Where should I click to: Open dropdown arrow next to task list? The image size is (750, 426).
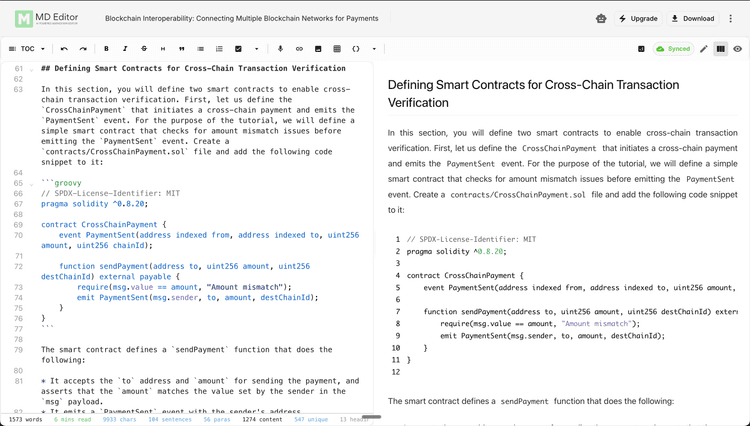tap(256, 48)
